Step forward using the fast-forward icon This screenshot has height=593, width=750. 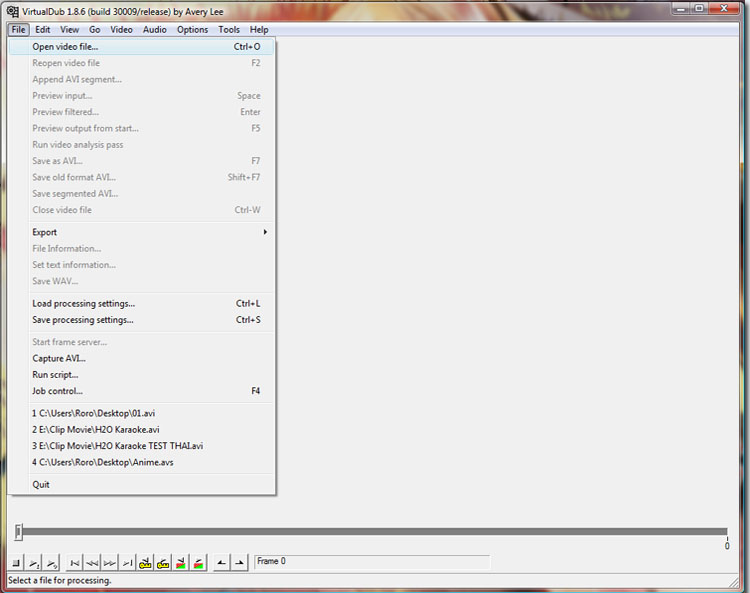[x=110, y=563]
